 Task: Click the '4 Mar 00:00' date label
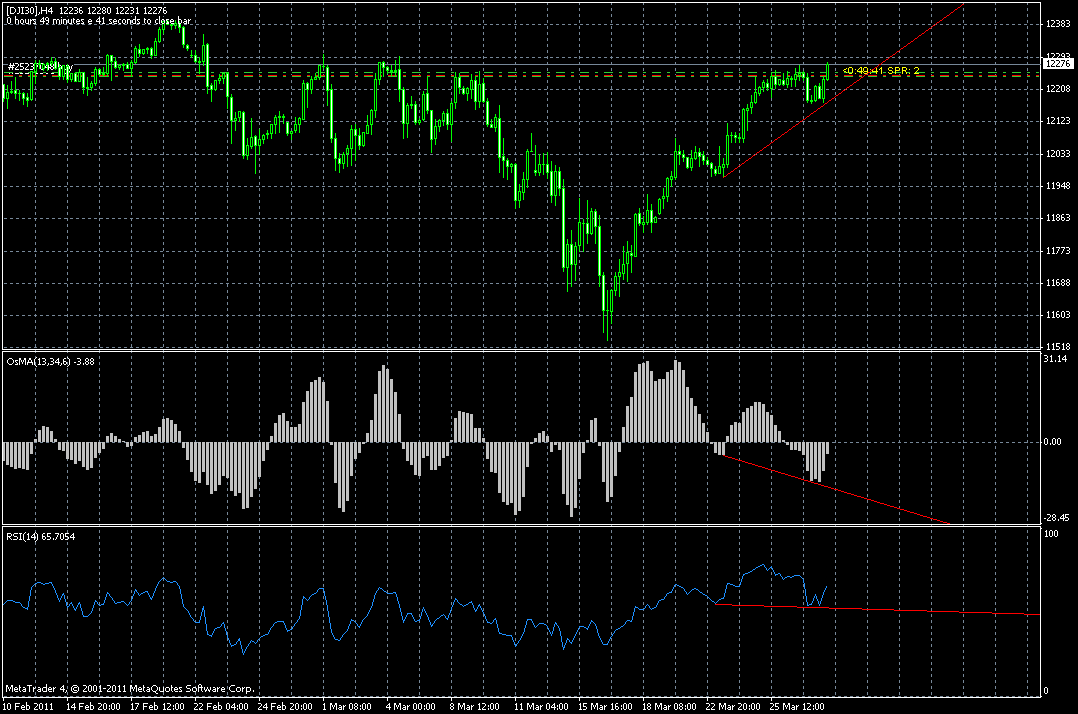[x=410, y=706]
